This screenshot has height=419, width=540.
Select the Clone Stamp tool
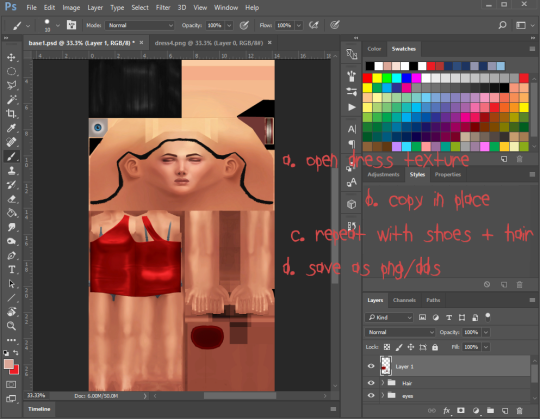[x=11, y=170]
